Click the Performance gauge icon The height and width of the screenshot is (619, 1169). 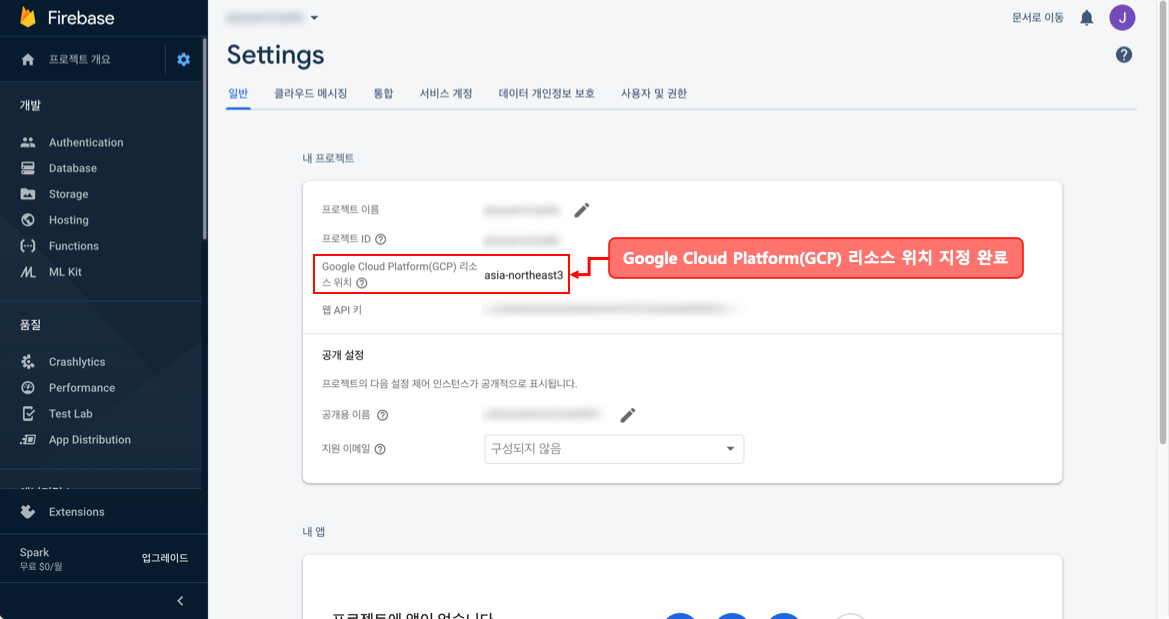(x=28, y=388)
